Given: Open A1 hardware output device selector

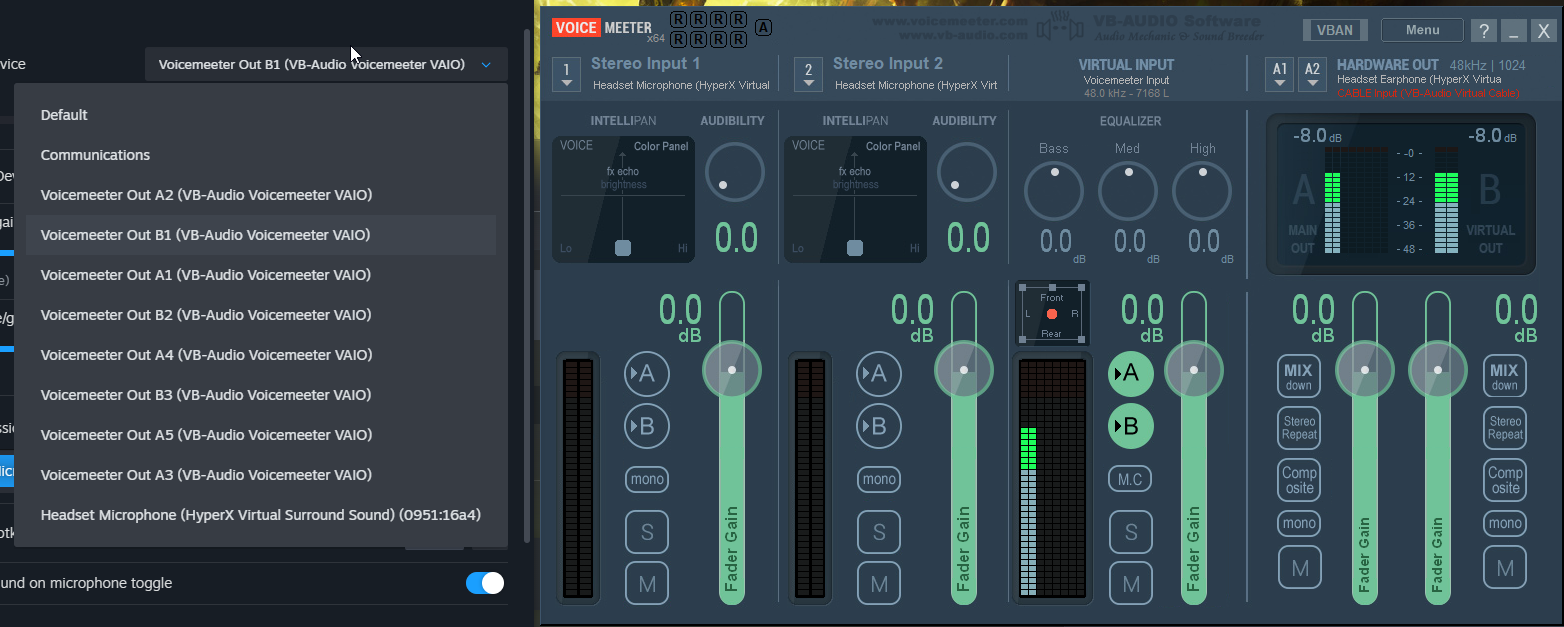Looking at the screenshot, I should pos(1281,74).
